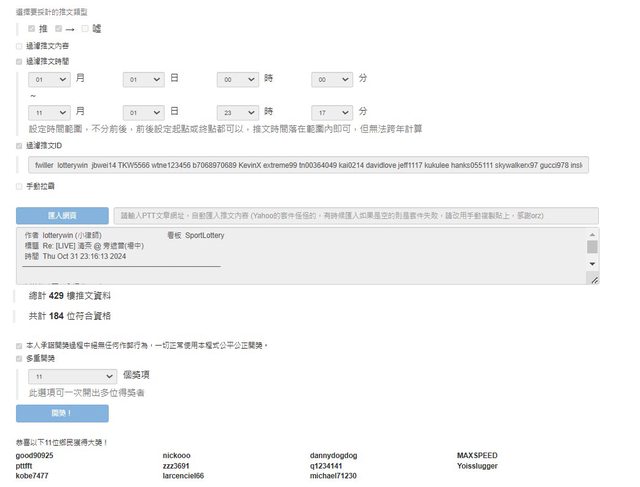Enable the 手動扣霸 checkbox

[x=19, y=186]
